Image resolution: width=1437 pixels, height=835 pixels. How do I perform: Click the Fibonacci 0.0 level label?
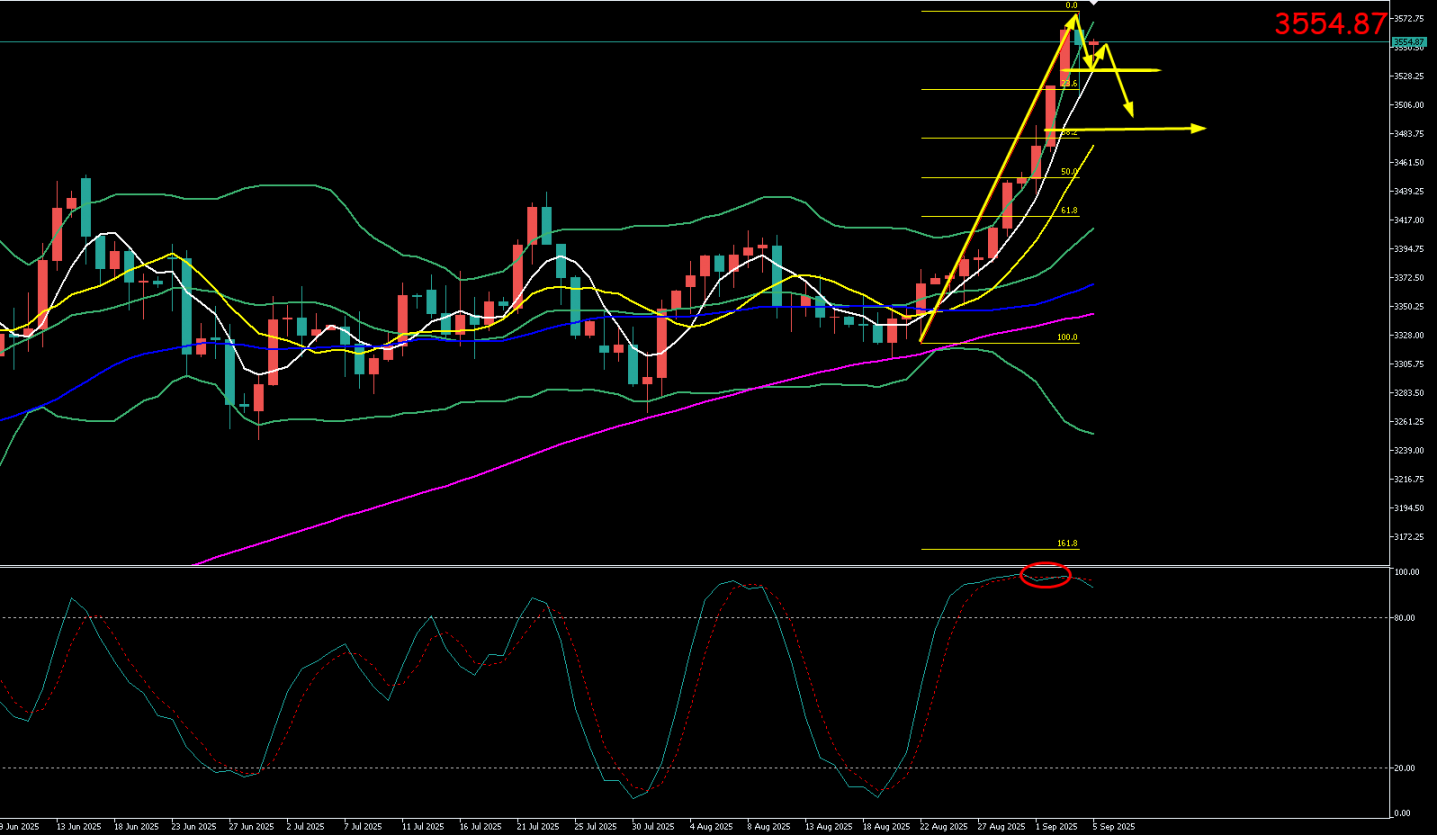(x=1071, y=5)
